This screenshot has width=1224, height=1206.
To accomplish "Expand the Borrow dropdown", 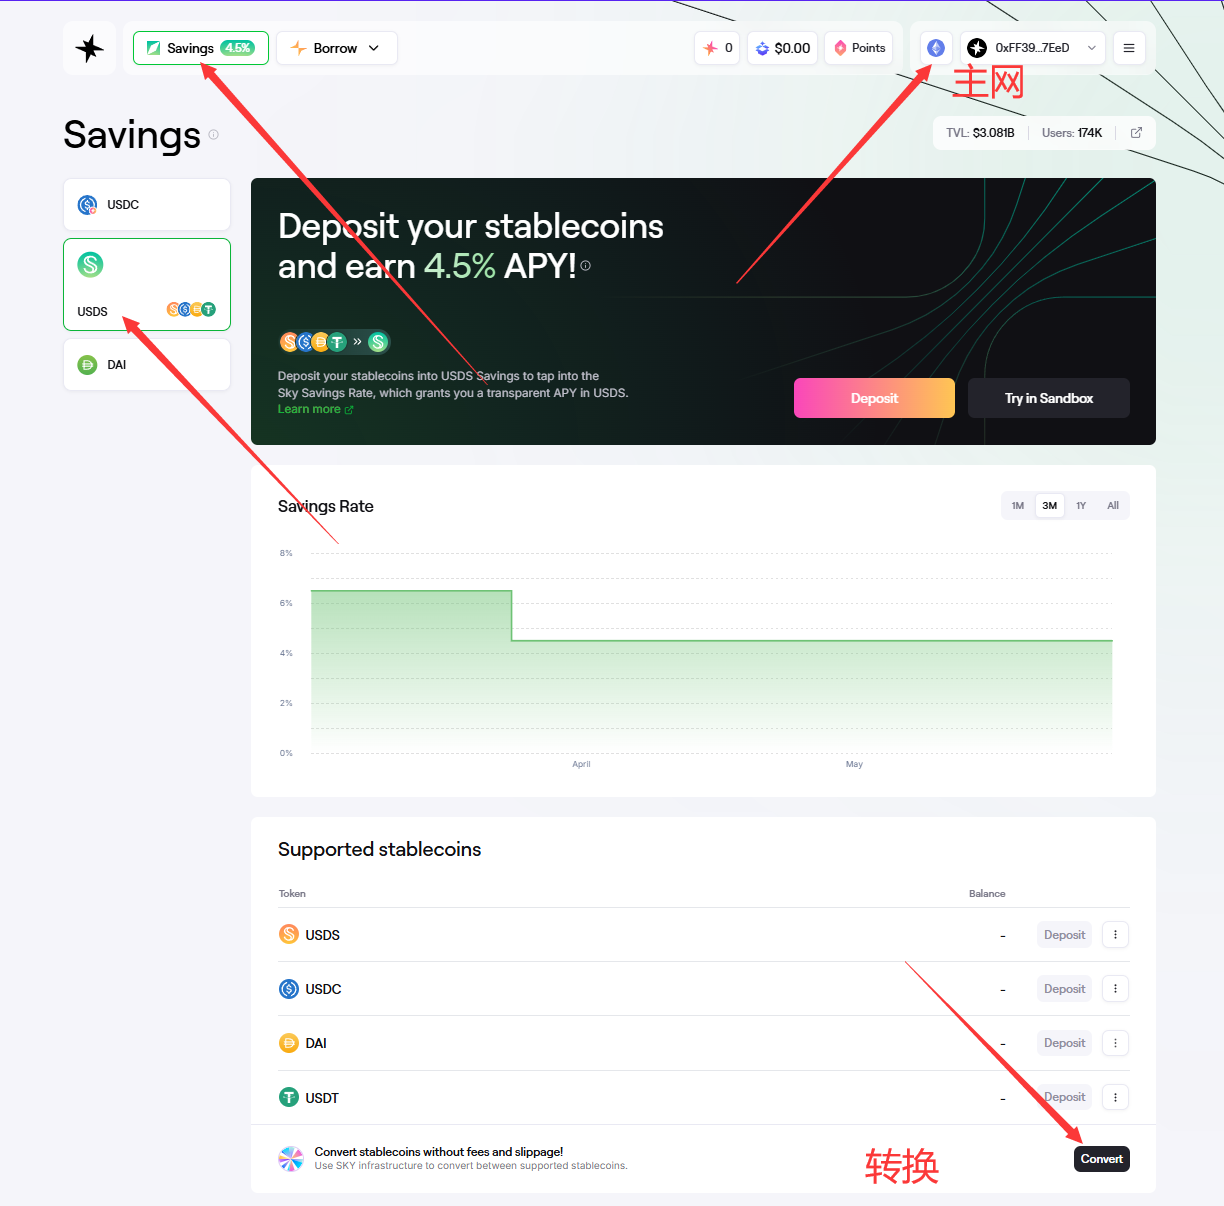I will point(337,48).
